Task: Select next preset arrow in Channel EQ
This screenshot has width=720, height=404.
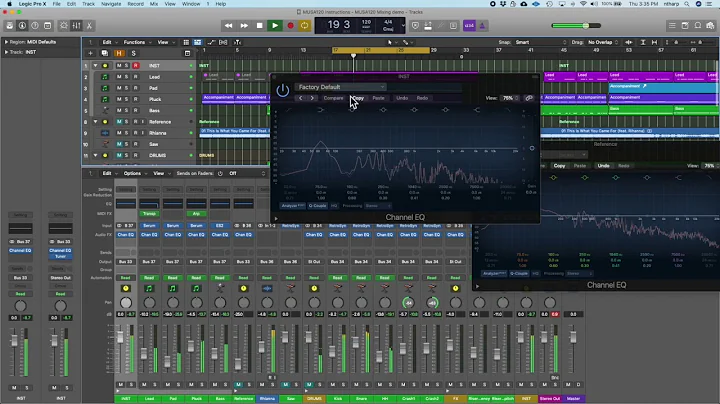Action: tap(312, 98)
